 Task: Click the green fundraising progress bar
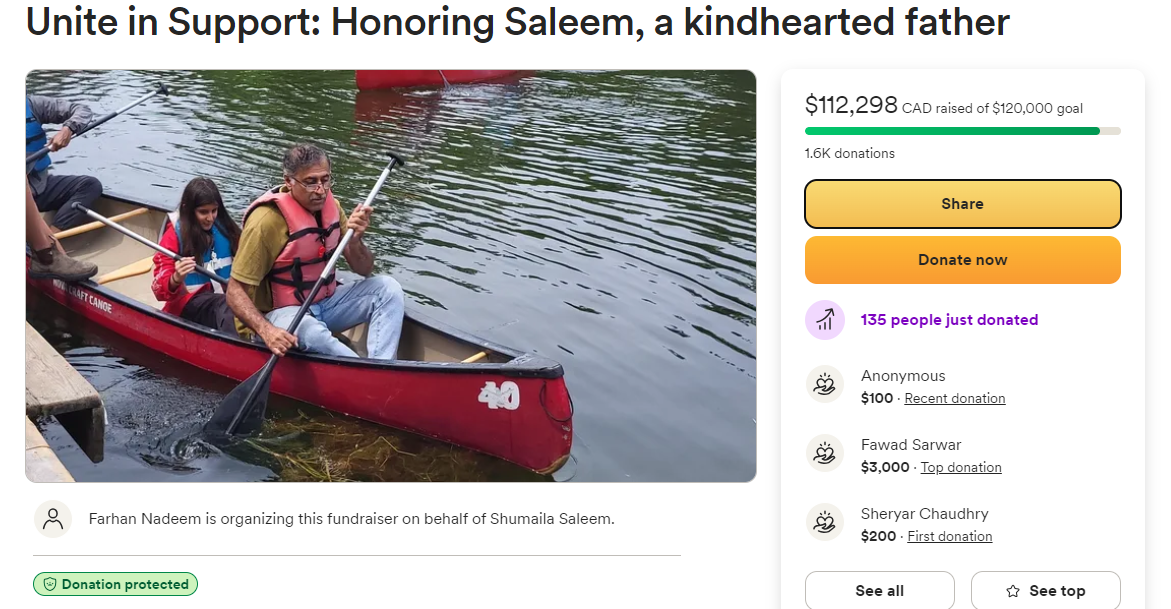pos(952,131)
